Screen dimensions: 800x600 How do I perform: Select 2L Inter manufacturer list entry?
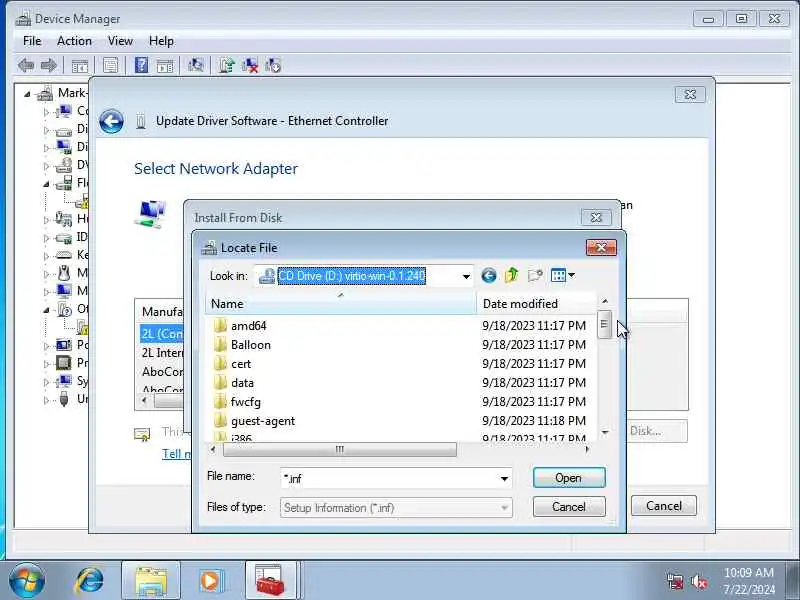point(162,353)
